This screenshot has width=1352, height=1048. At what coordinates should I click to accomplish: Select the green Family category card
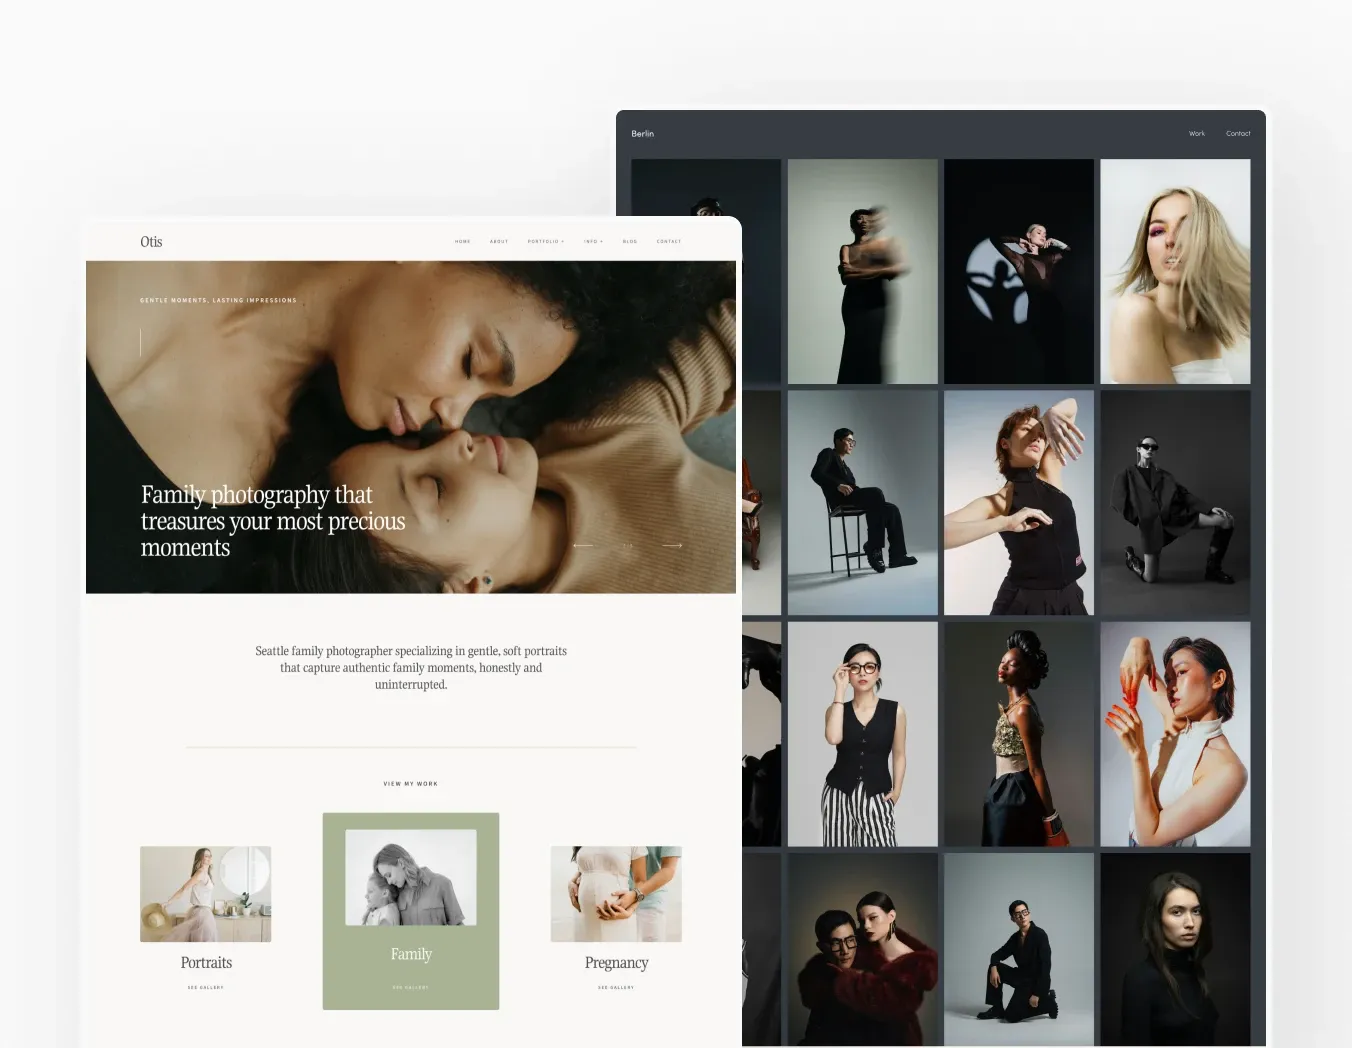coord(410,910)
